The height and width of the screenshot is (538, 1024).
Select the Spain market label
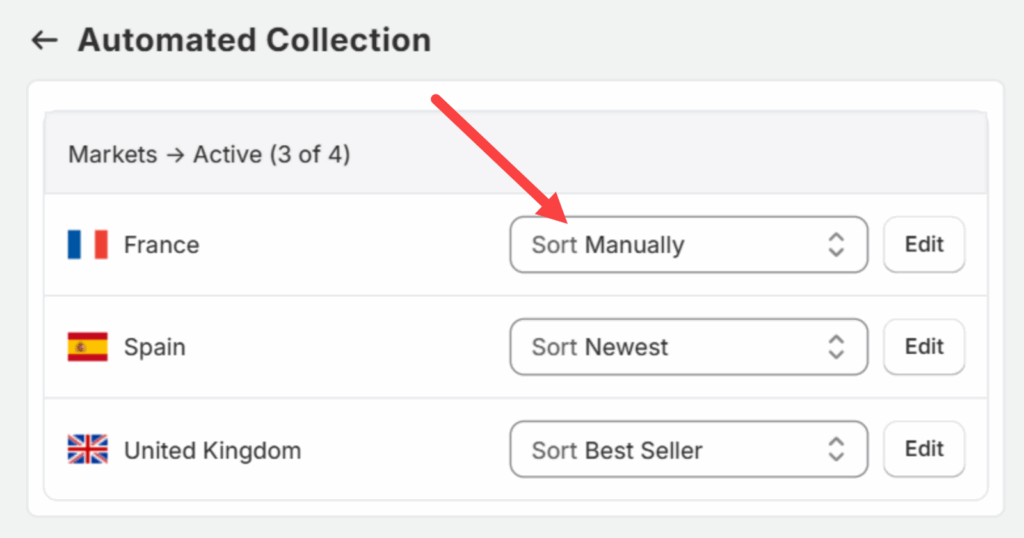pyautogui.click(x=154, y=347)
